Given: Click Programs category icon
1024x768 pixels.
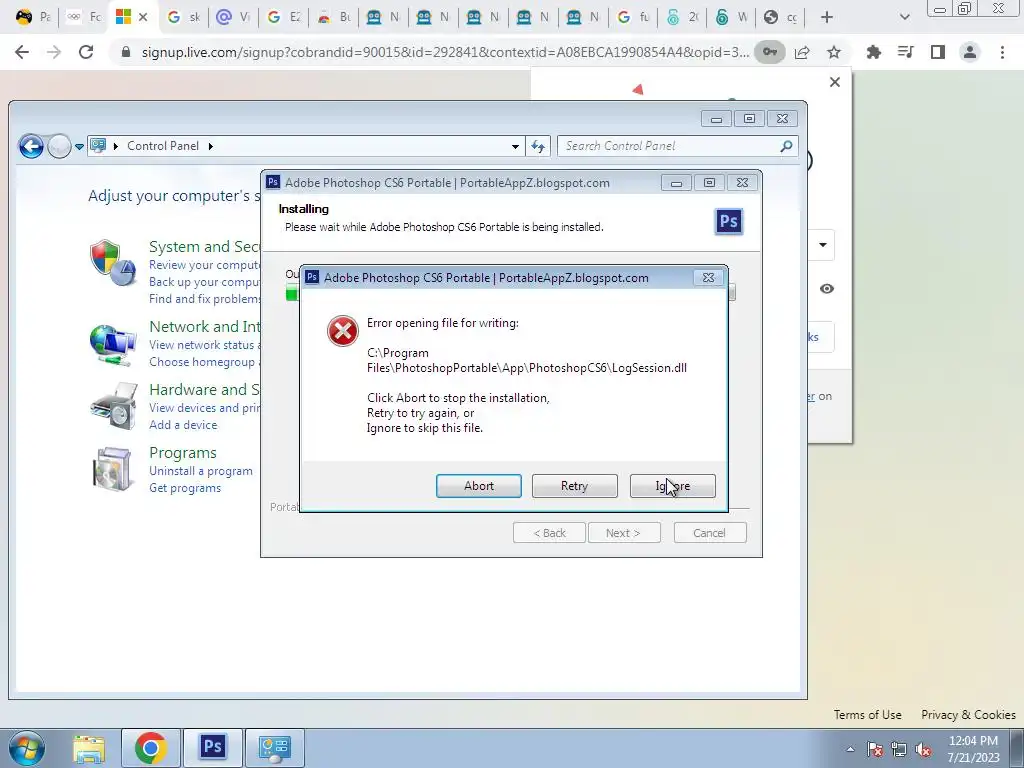Looking at the screenshot, I should [112, 469].
